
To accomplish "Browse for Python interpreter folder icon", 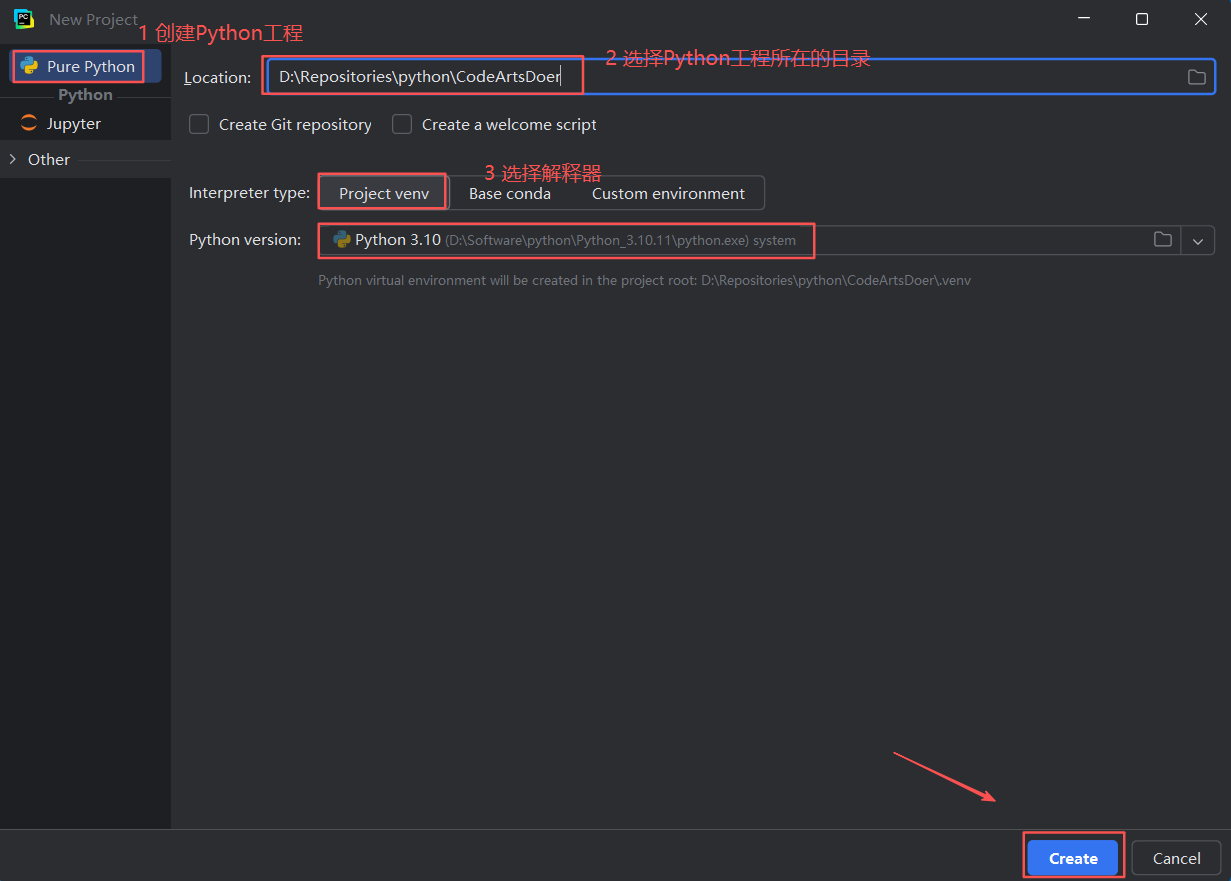I will [x=1162, y=240].
